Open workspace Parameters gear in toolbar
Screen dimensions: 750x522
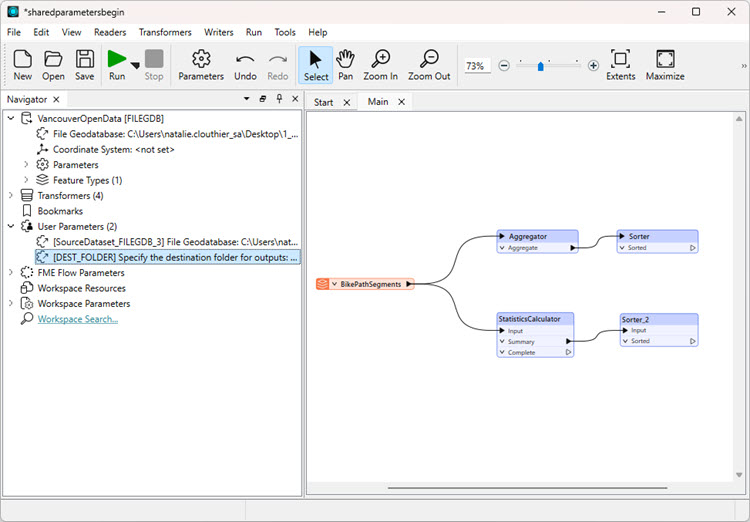201,65
